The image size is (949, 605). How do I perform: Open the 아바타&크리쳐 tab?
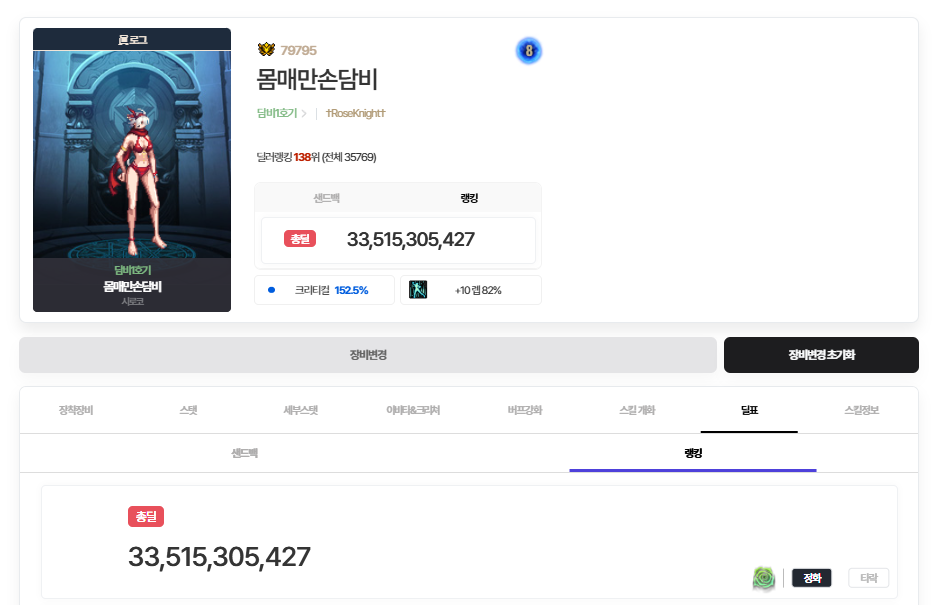[413, 410]
